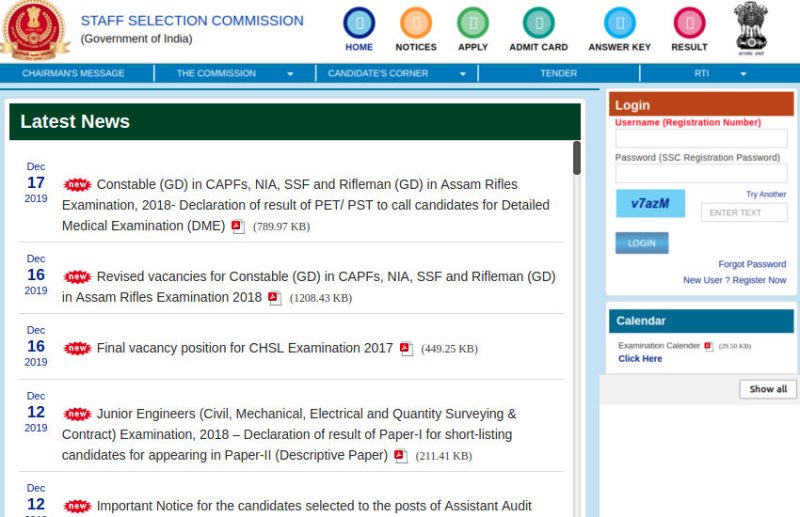Focus the captcha ENTER TEXT field
The width and height of the screenshot is (800, 517).
pyautogui.click(x=744, y=212)
